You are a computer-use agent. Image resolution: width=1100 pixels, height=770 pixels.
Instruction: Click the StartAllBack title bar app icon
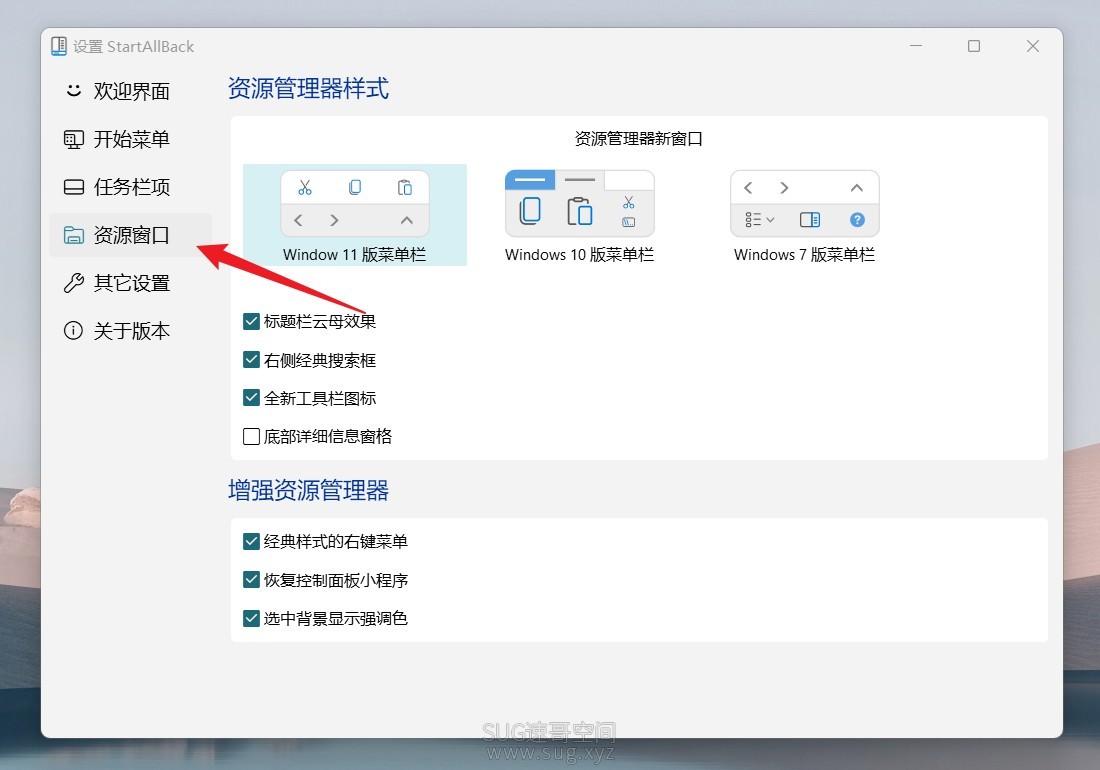click(x=59, y=46)
